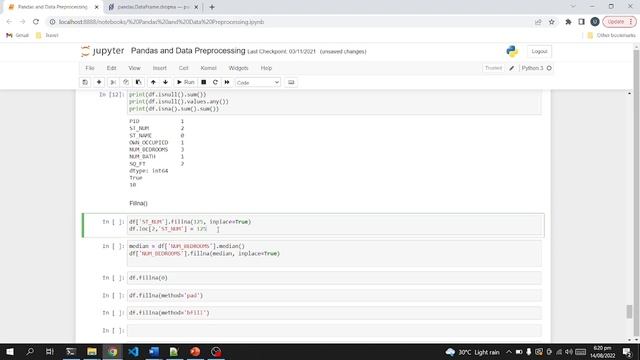Click the Chrome Update button
The width and height of the screenshot is (640, 360).
coord(619,22)
